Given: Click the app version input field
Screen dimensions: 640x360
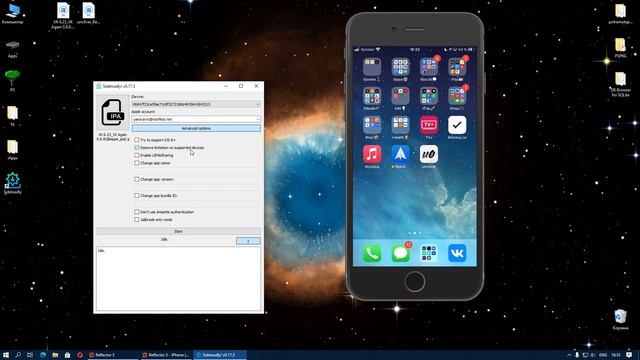Looking at the screenshot, I should [x=196, y=187].
